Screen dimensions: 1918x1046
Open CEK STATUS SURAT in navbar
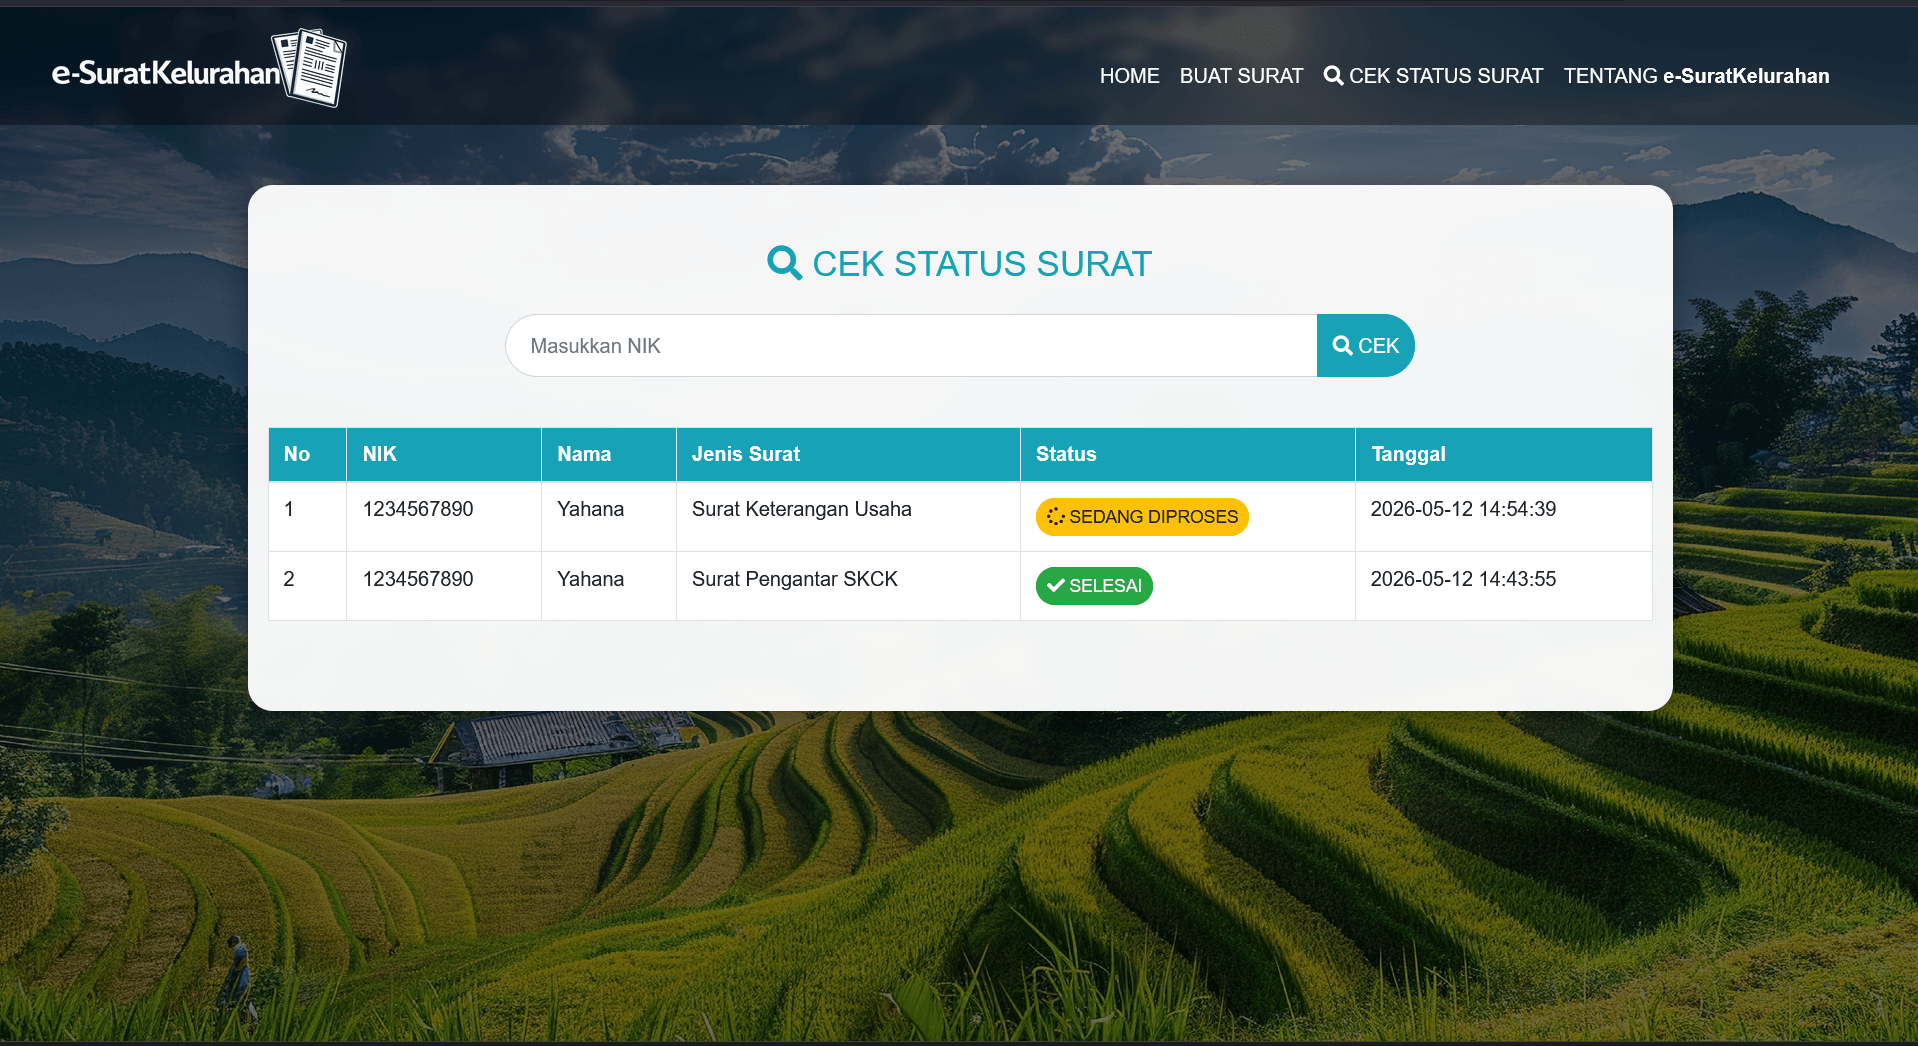(x=1433, y=76)
